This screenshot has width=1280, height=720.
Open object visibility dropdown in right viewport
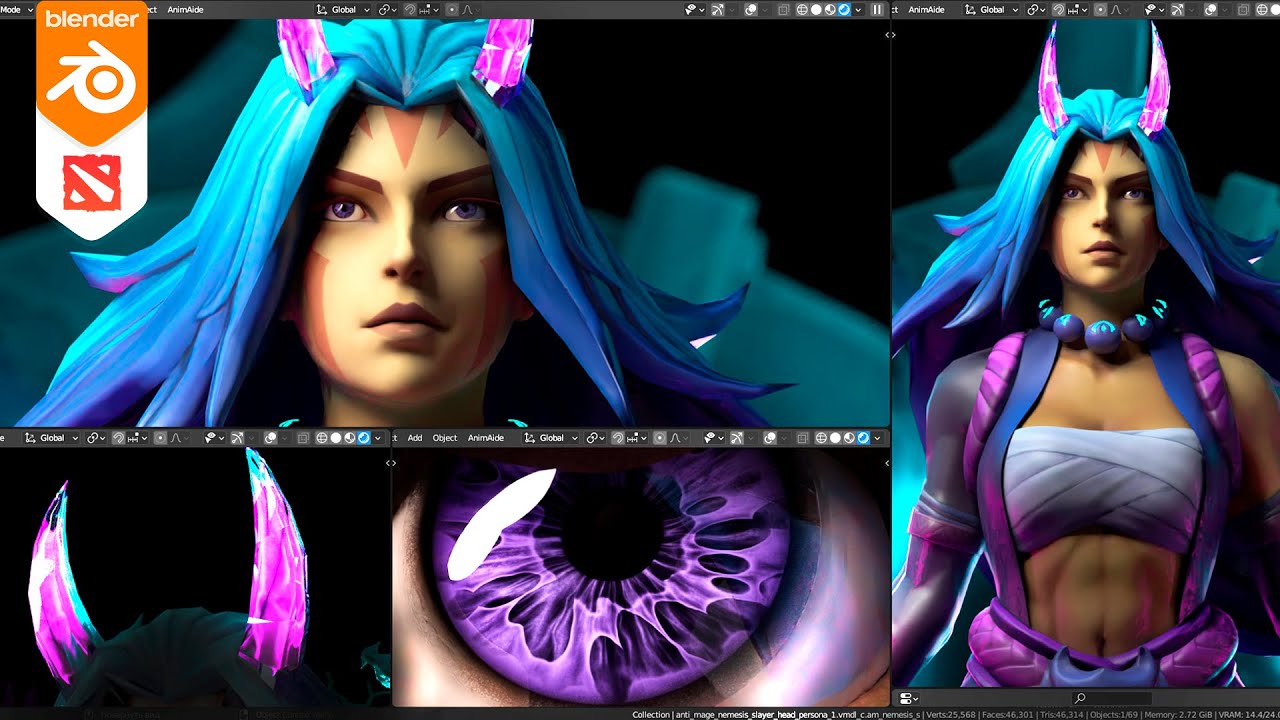pos(1155,9)
